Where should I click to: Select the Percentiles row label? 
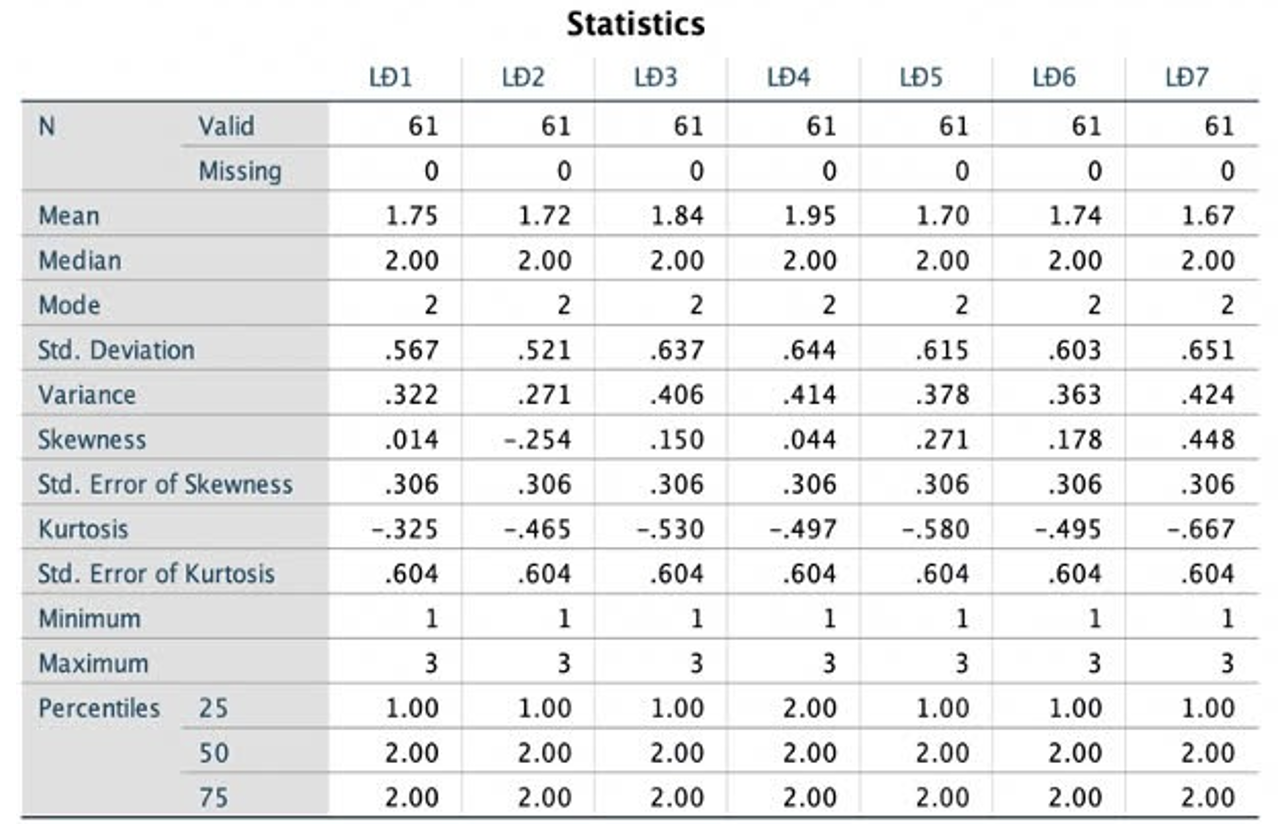pos(99,708)
